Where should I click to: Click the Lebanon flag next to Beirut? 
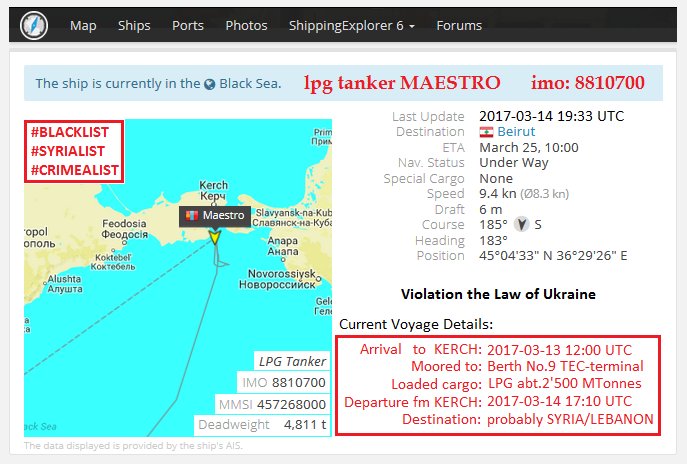pos(487,132)
